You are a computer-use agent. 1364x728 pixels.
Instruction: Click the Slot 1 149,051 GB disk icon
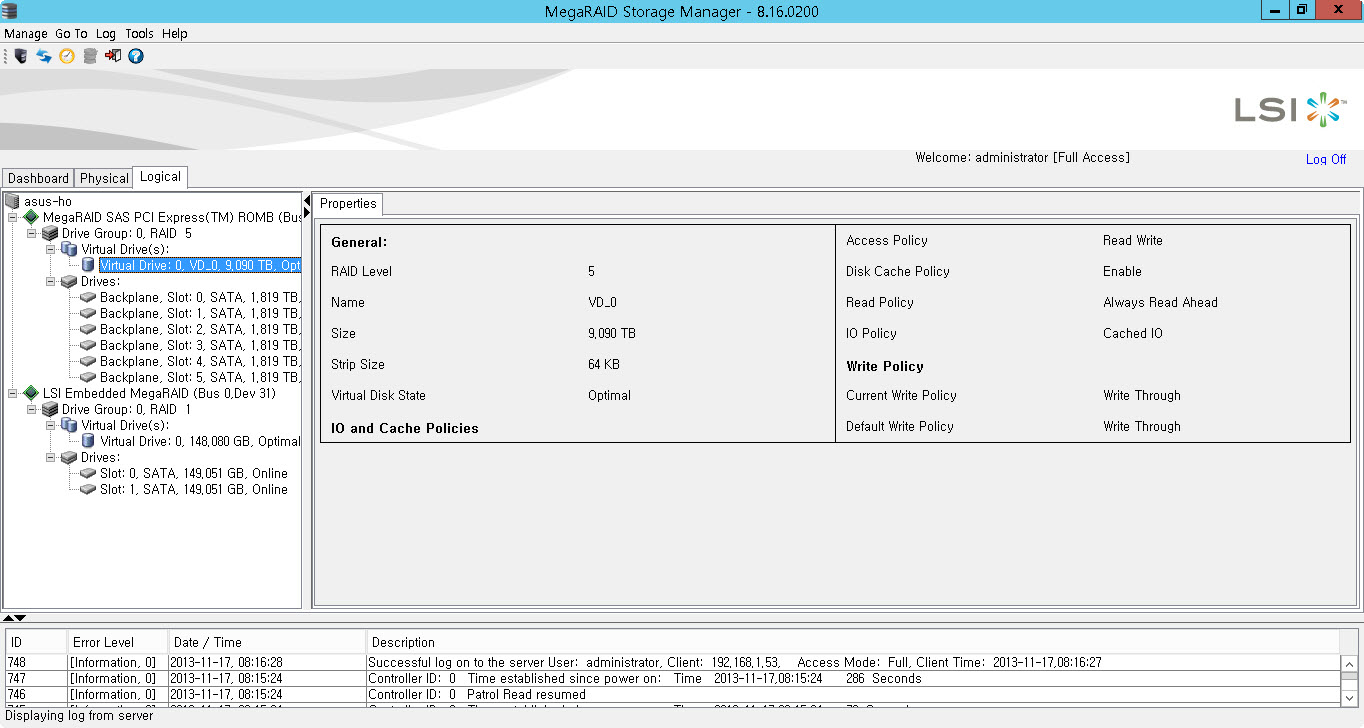pyautogui.click(x=88, y=489)
